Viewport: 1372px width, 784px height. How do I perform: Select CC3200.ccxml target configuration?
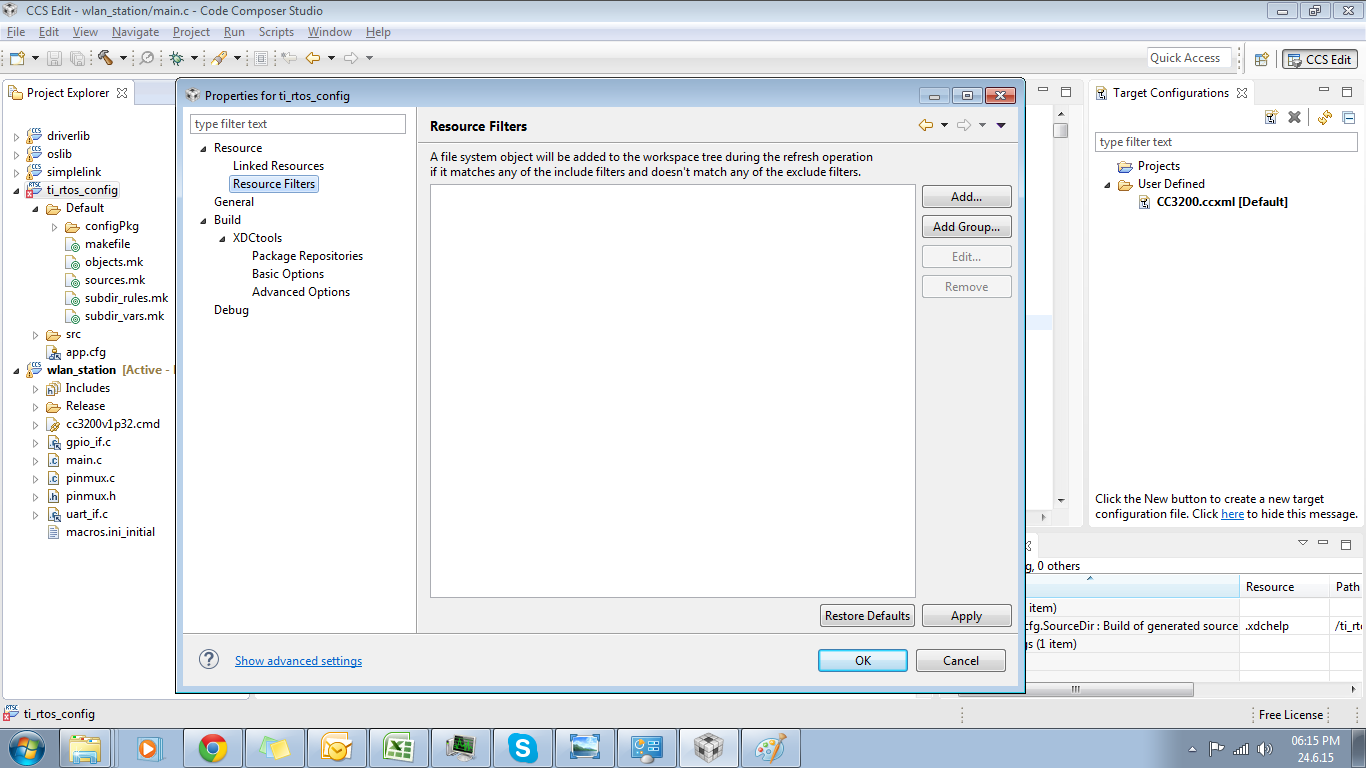[x=1222, y=202]
